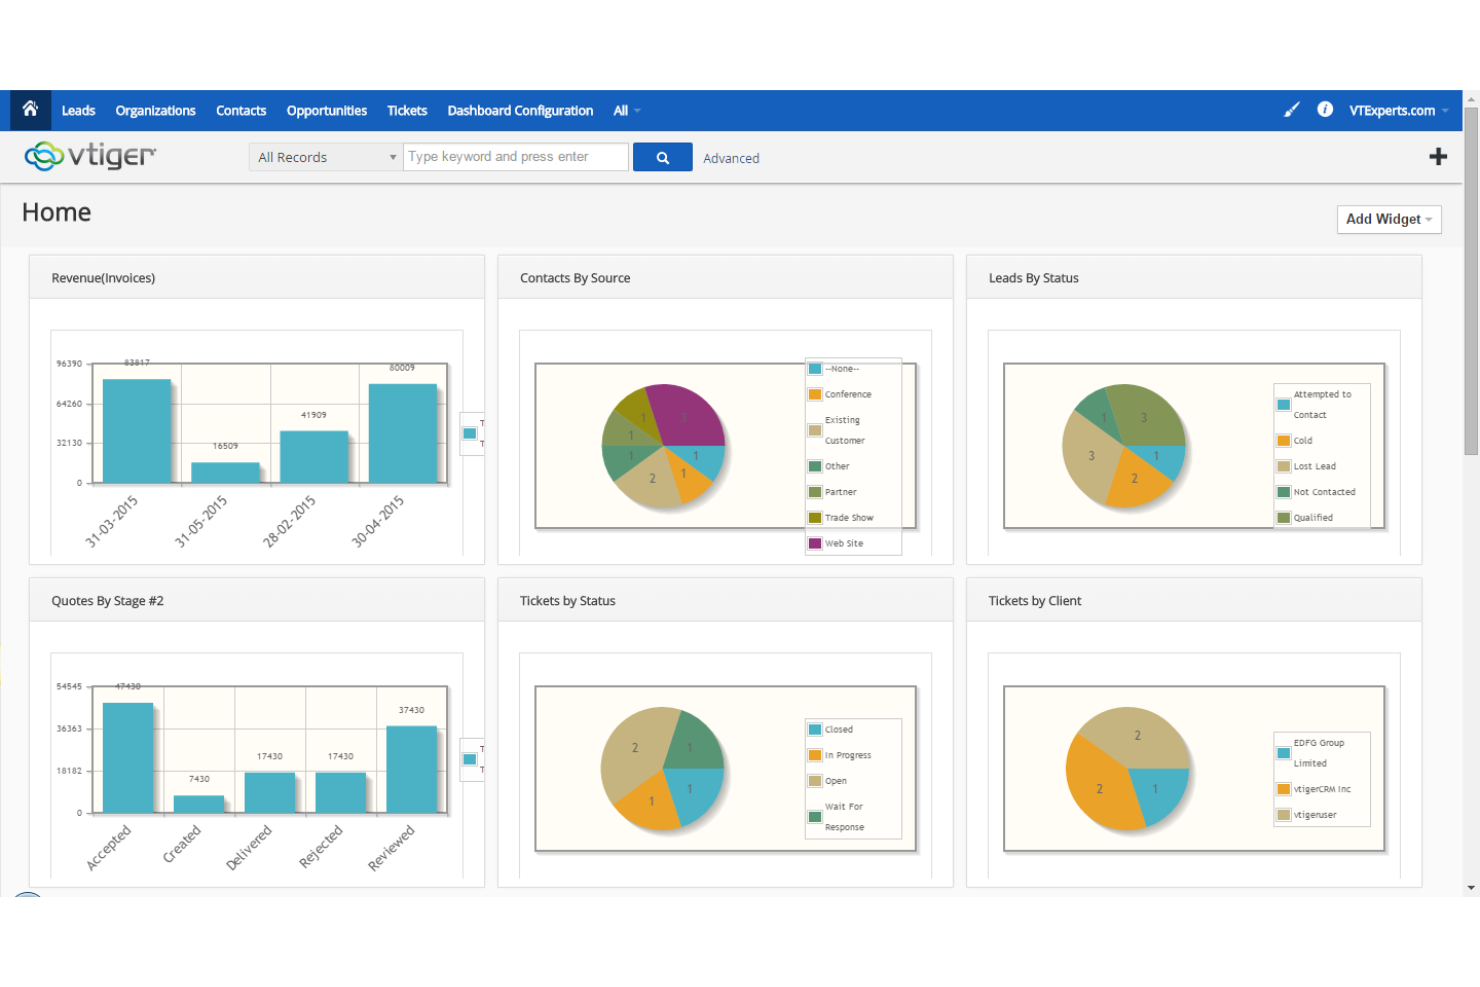The height and width of the screenshot is (987, 1480).
Task: Select Dashboard Configuration from the navigation
Action: pyautogui.click(x=520, y=110)
